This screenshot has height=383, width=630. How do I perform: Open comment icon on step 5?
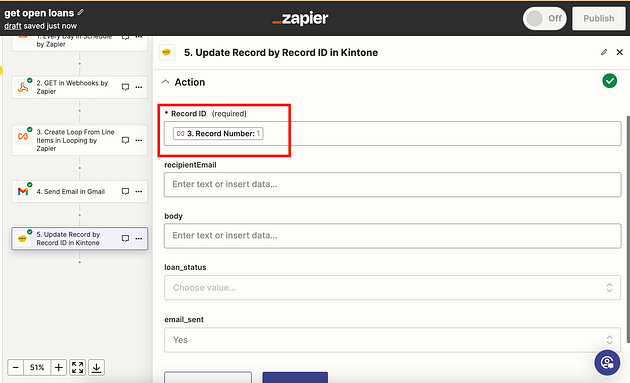[125, 239]
